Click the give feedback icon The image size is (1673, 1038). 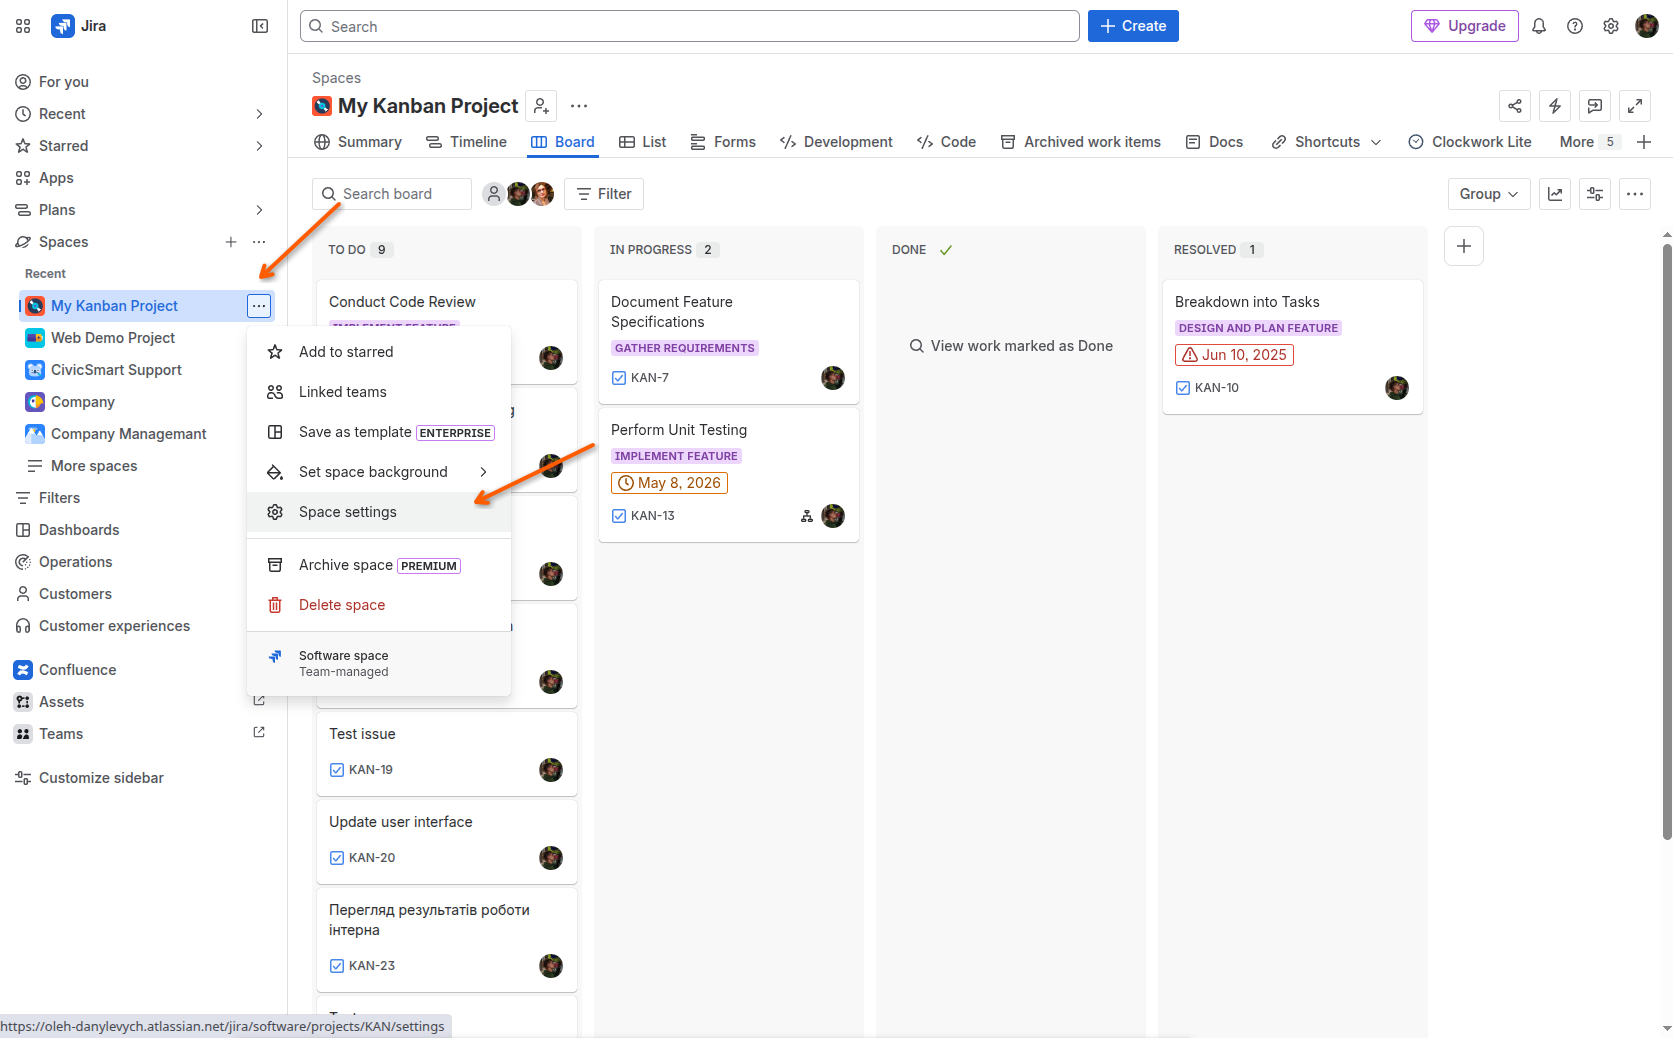coord(1595,106)
